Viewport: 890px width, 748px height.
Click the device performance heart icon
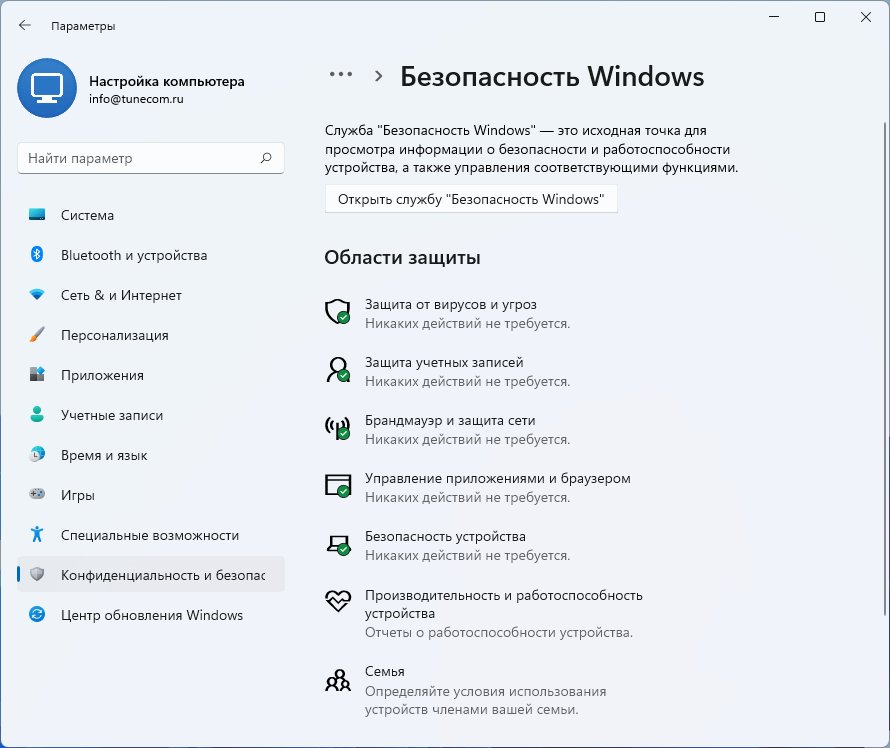pyautogui.click(x=337, y=601)
